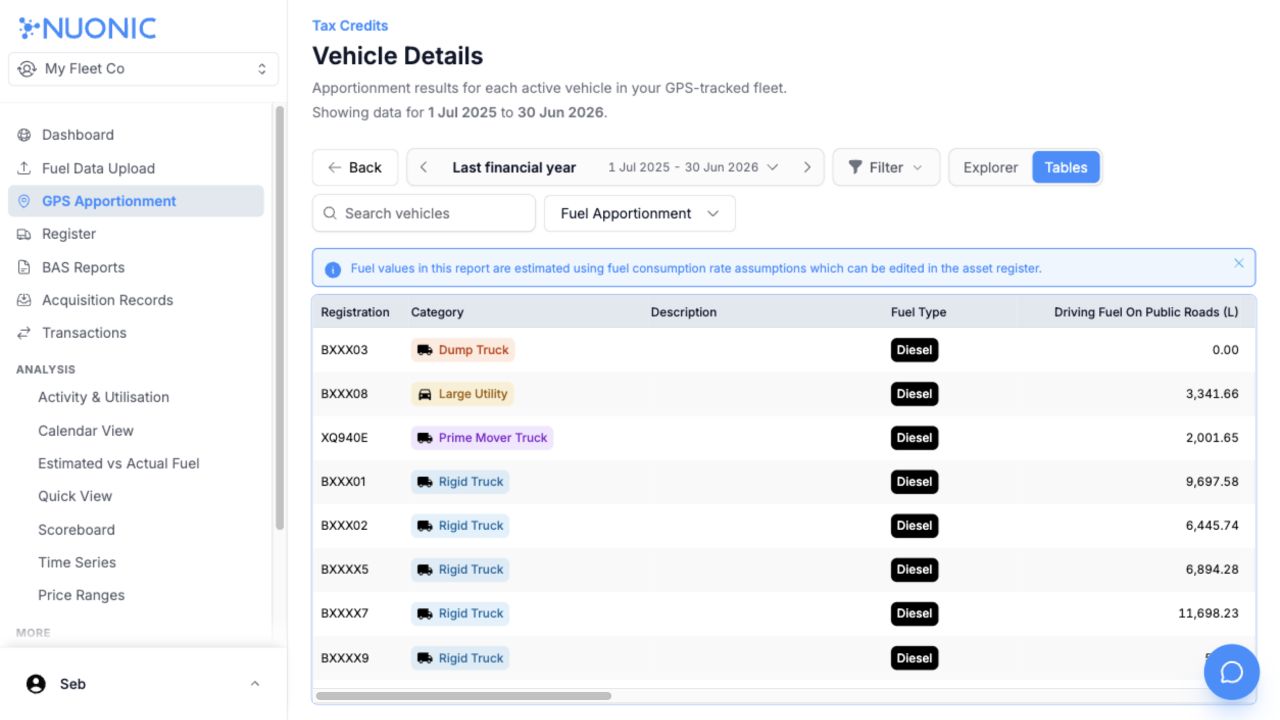The height and width of the screenshot is (720, 1280).
Task: Click the Nuonic logo
Action: (87, 27)
